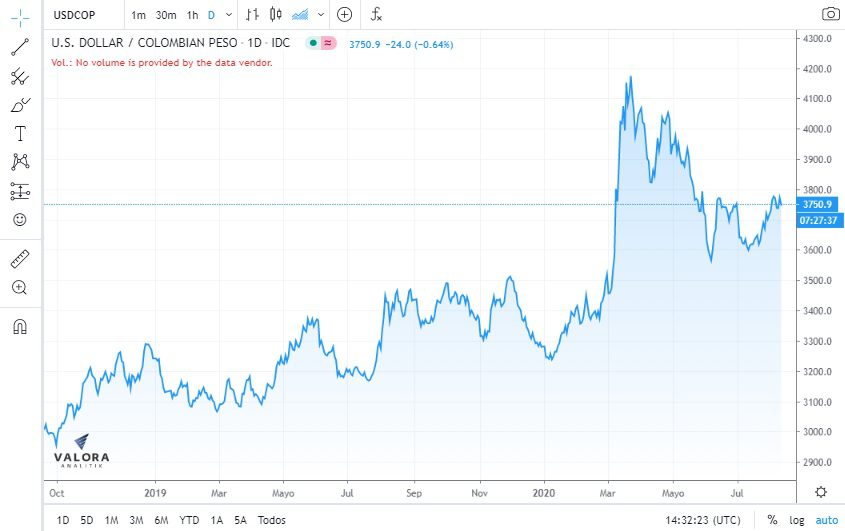Screen dimensions: 845x531
Task: Click the 07:27:37 countdown label
Action: pyautogui.click(x=819, y=220)
